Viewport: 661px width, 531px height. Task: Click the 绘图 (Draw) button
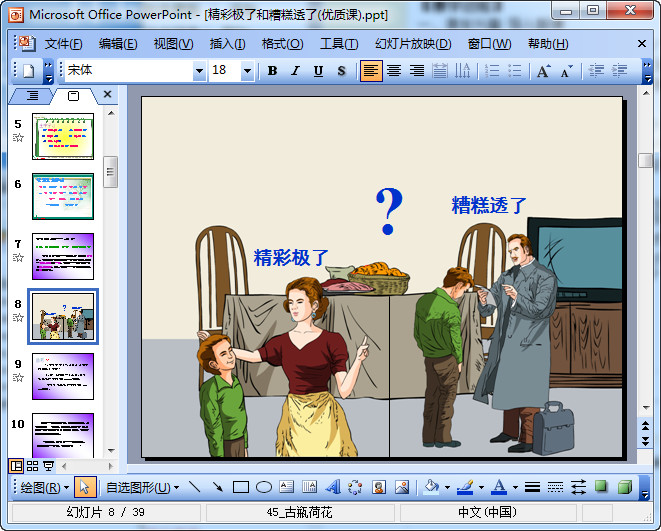click(x=45, y=488)
